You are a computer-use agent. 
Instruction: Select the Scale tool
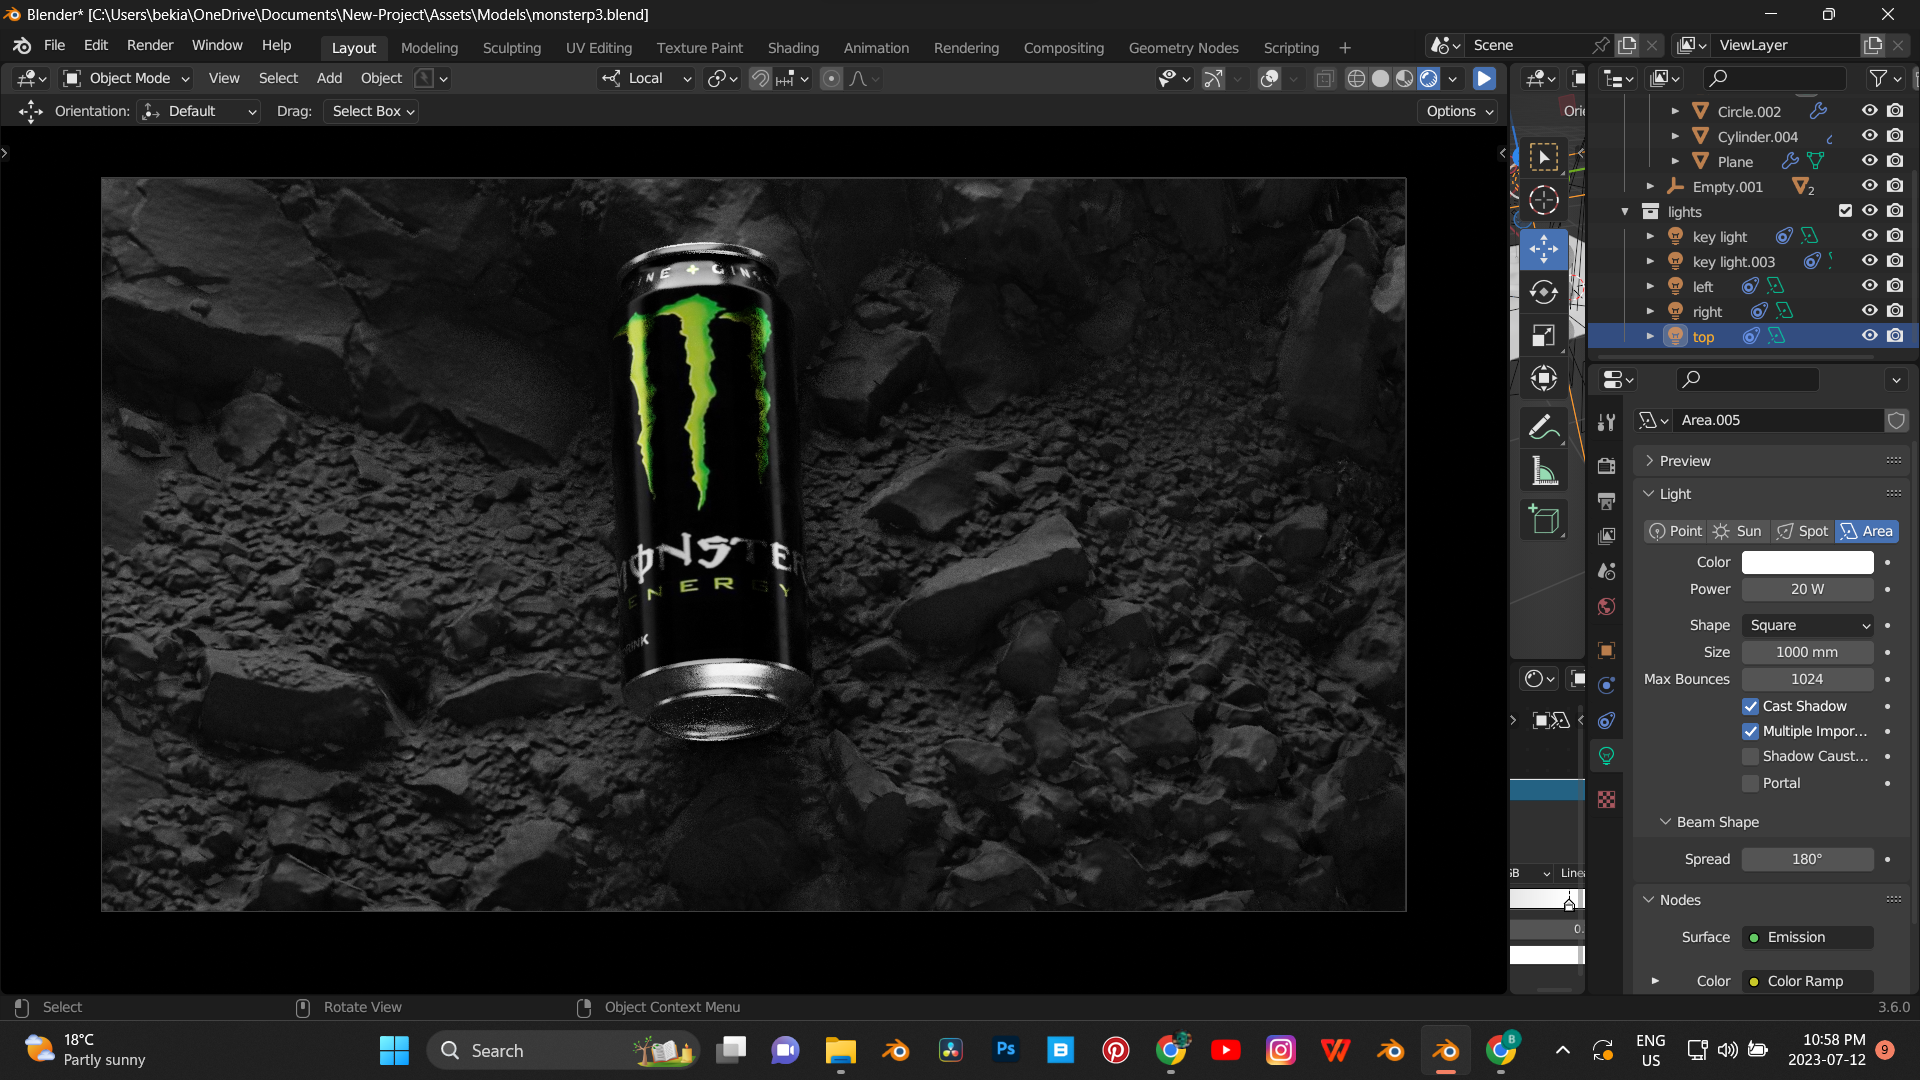click(1543, 335)
